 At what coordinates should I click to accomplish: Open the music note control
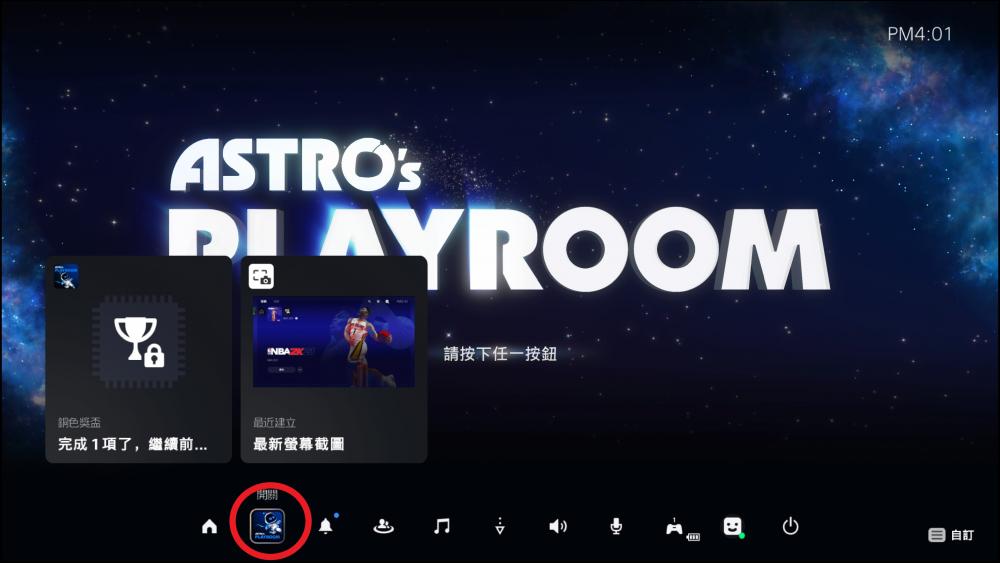click(441, 526)
